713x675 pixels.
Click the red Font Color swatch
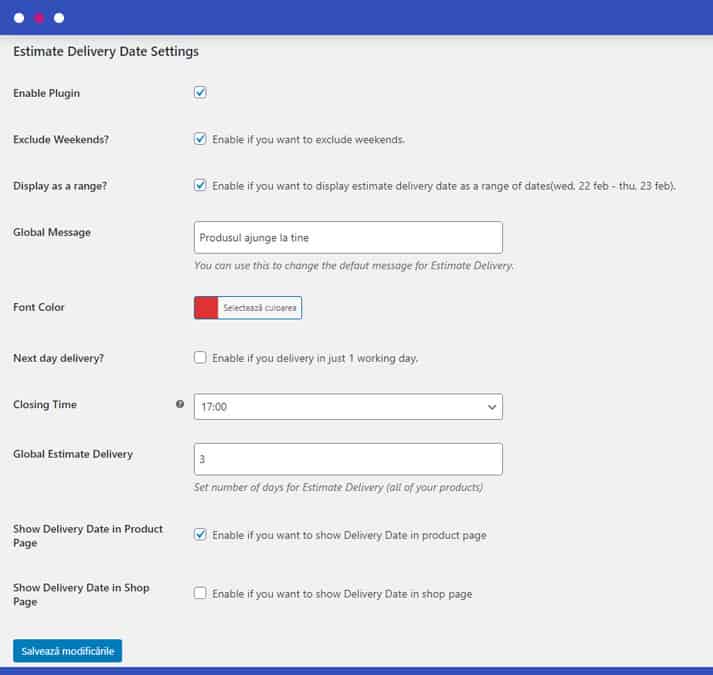click(206, 308)
